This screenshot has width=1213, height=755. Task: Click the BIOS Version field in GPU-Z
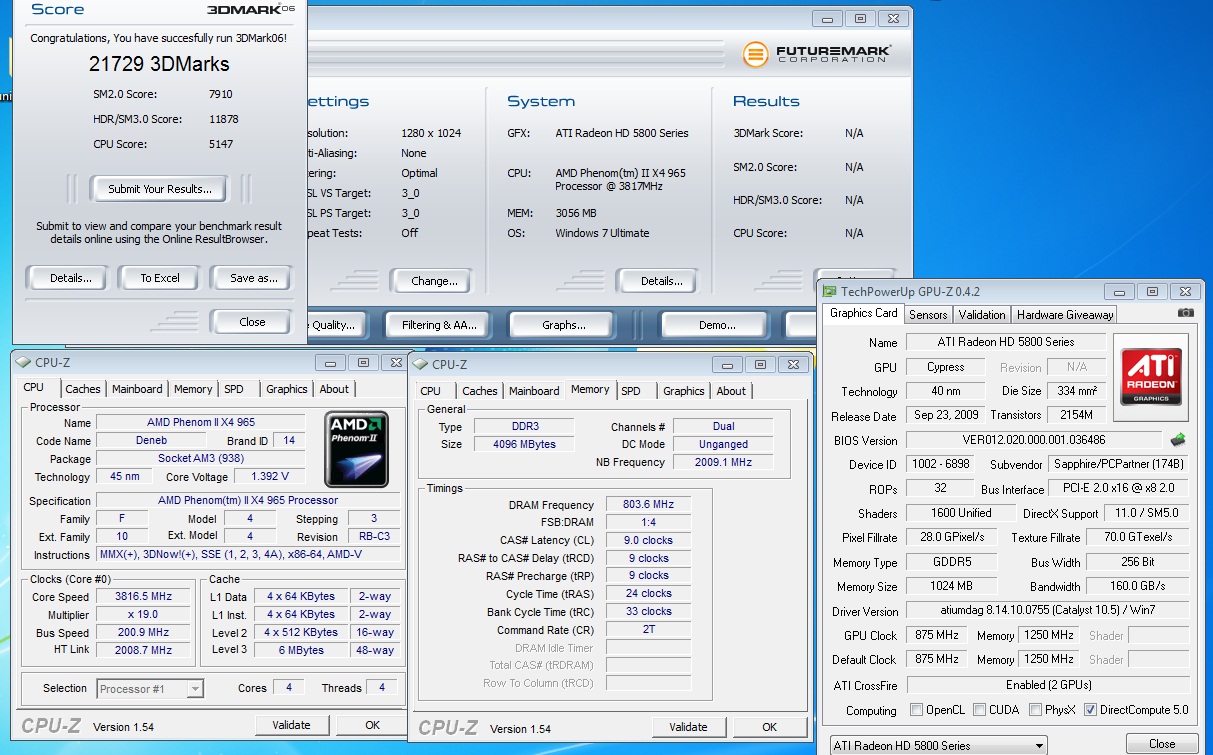click(1035, 440)
